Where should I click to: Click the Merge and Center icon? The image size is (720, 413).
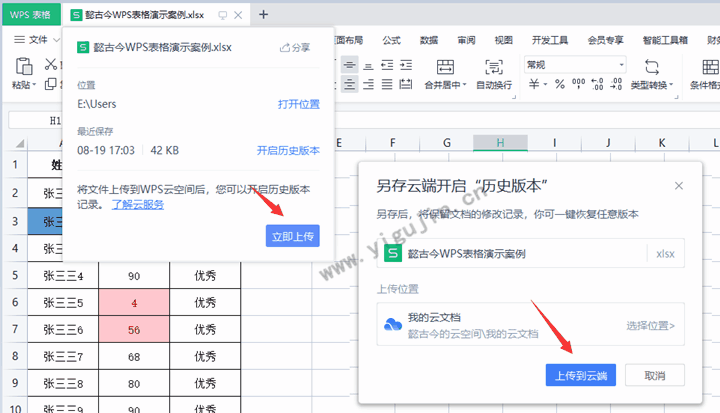pos(445,67)
